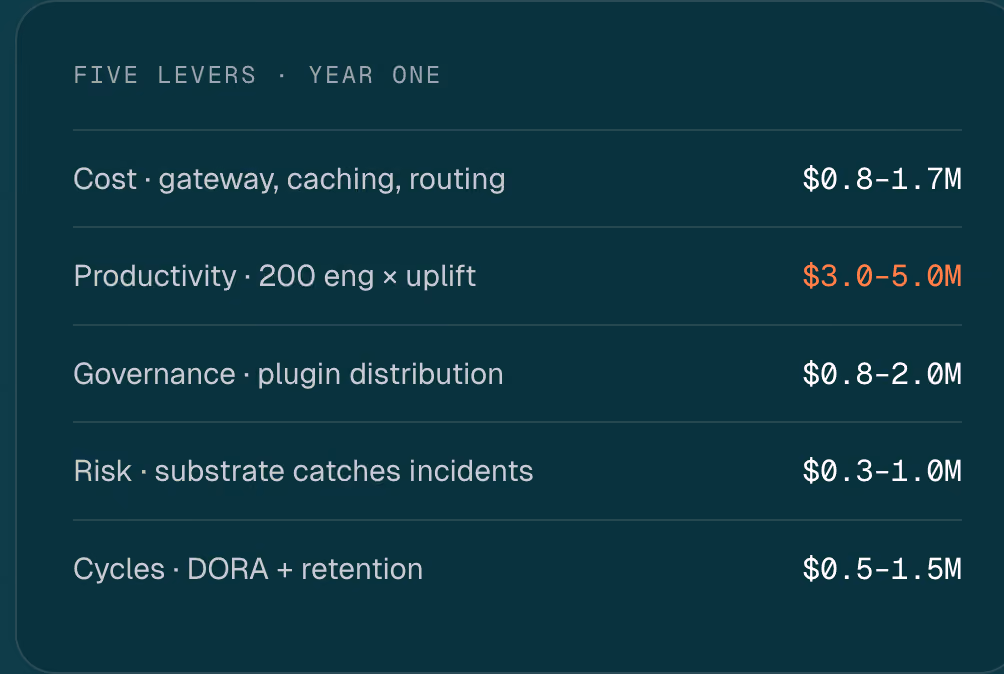Click the word Cost
This screenshot has width=1004, height=674.
click(105, 179)
